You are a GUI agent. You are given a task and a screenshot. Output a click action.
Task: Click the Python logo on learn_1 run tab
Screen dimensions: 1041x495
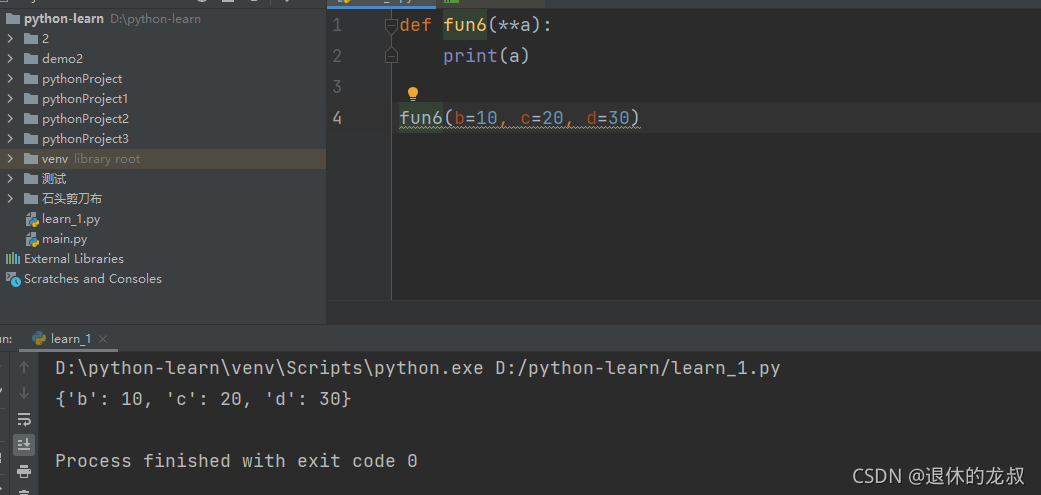39,338
